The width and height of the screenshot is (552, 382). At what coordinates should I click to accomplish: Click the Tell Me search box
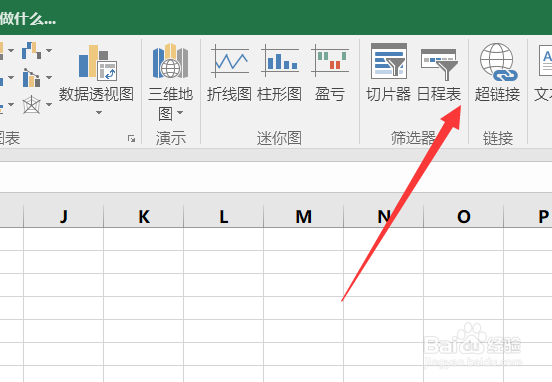click(x=28, y=19)
